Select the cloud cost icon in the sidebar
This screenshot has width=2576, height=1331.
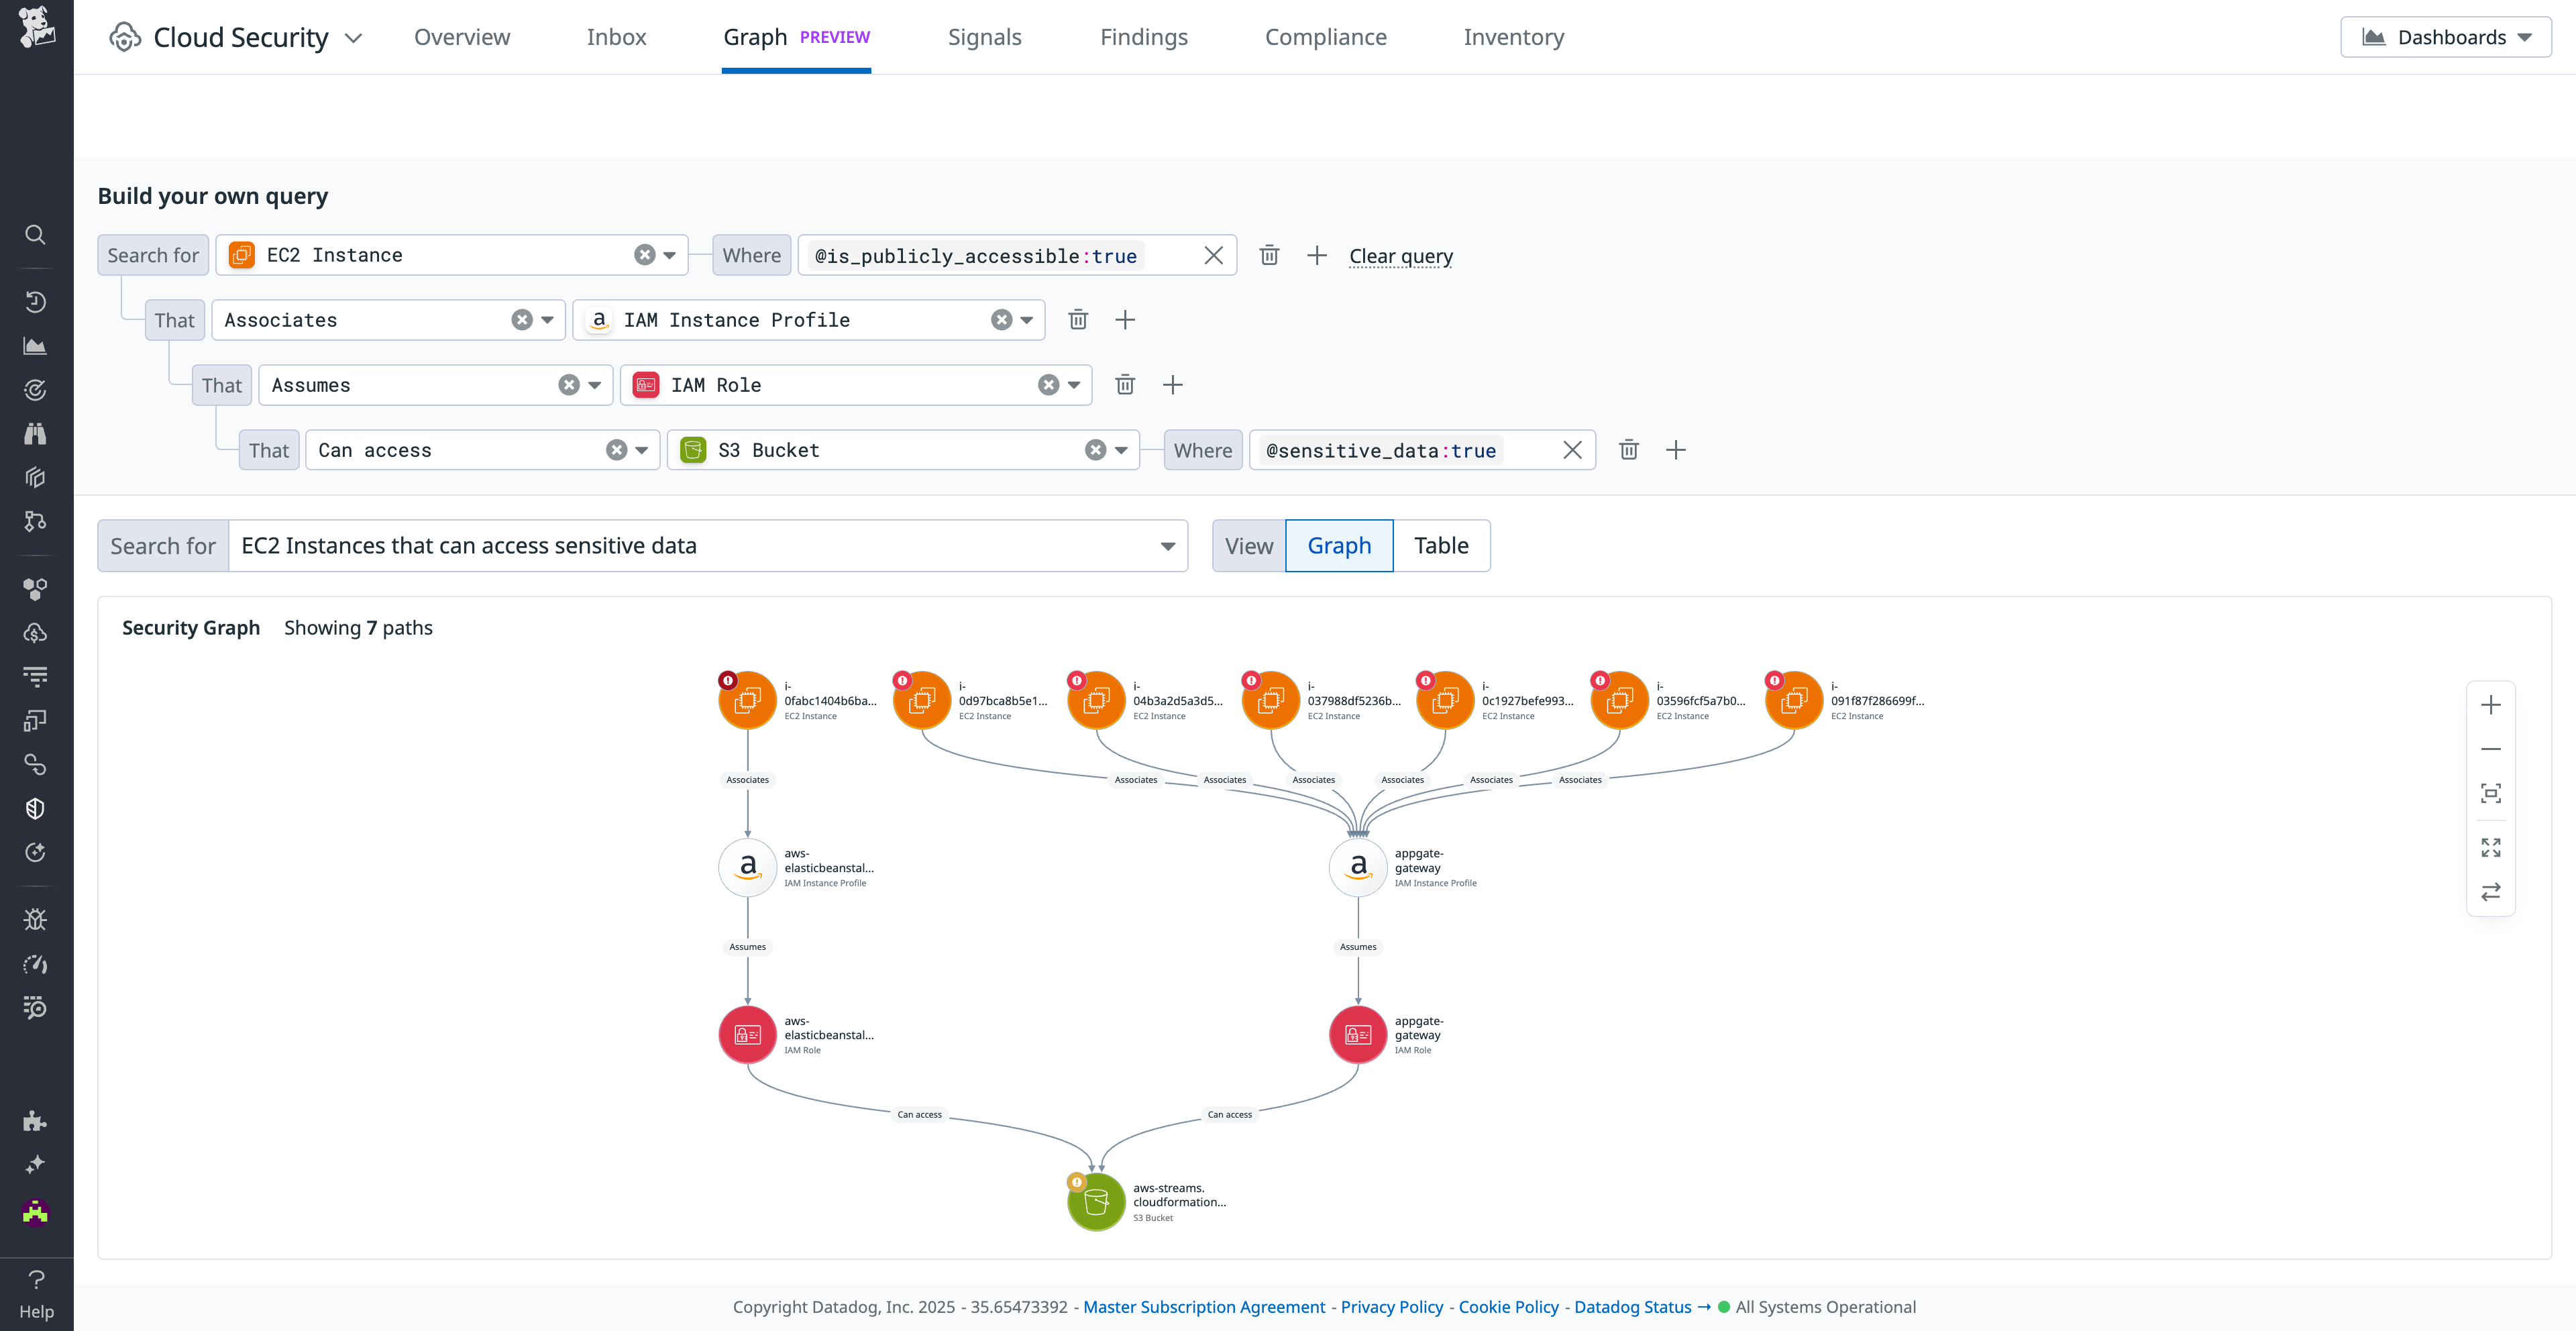36,632
